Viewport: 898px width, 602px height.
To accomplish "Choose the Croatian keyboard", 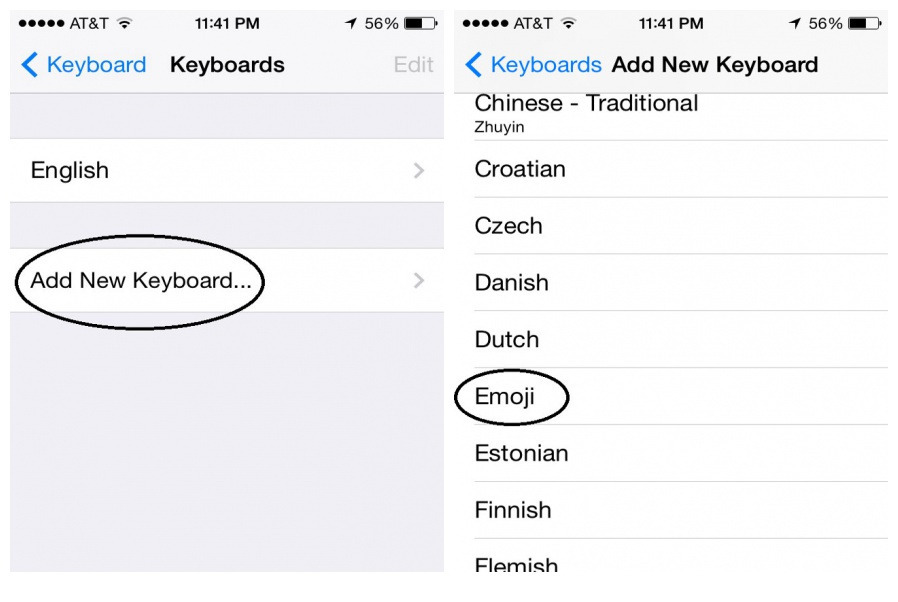I will tap(520, 169).
